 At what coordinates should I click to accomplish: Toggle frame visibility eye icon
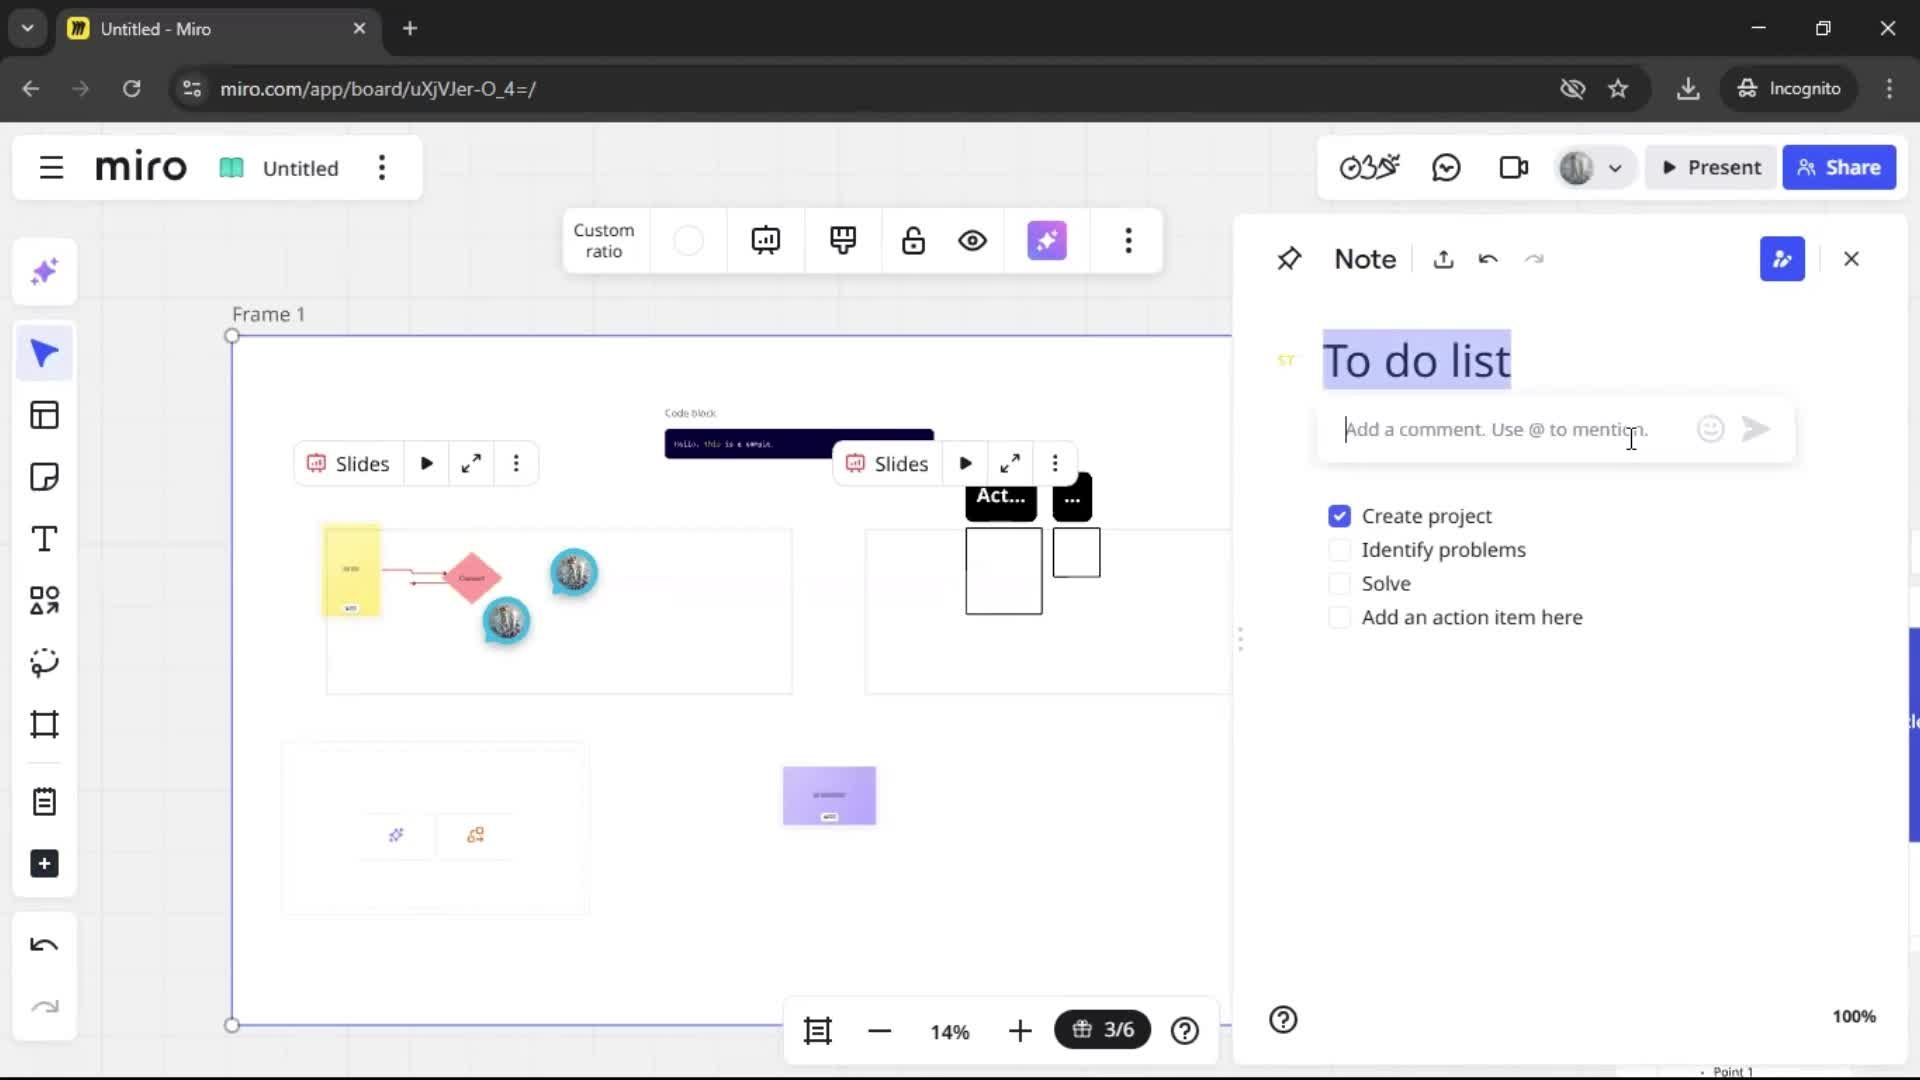coord(973,241)
